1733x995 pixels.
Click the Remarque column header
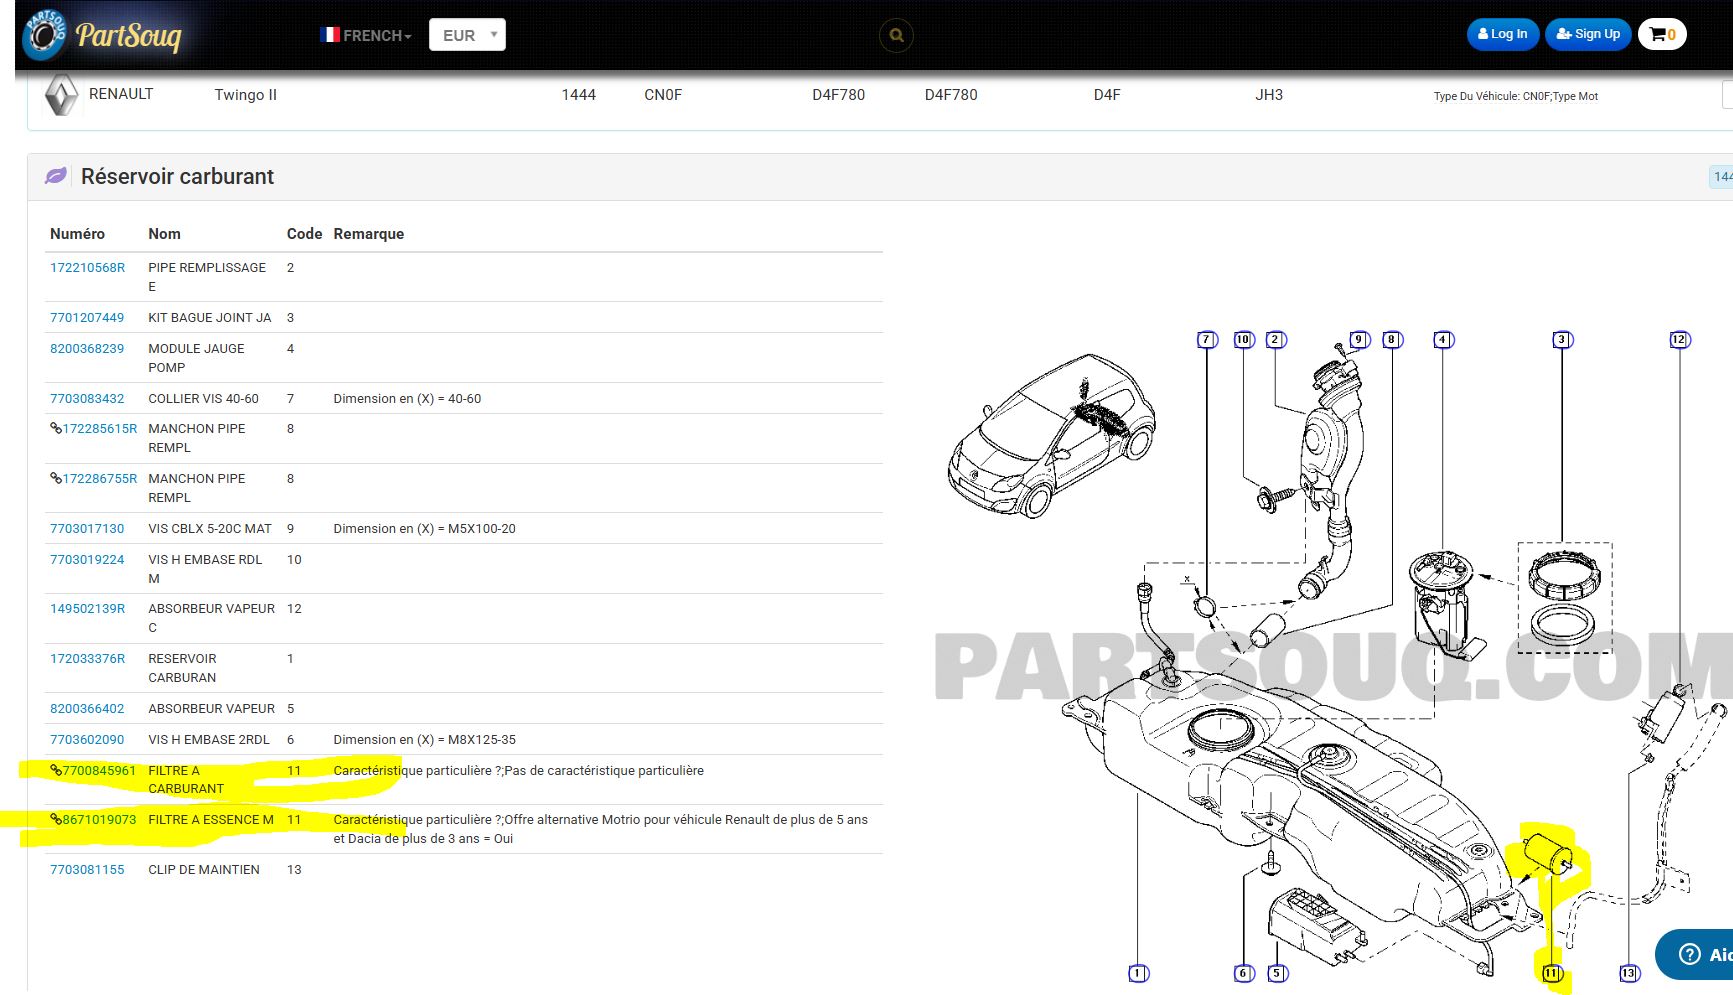pyautogui.click(x=369, y=234)
